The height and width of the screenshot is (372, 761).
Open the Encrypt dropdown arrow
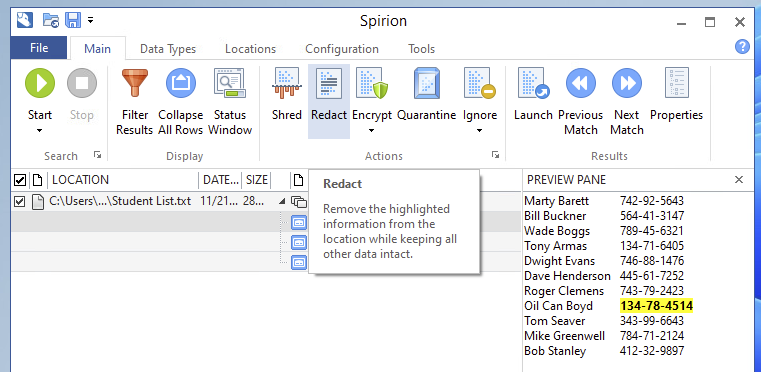tap(372, 130)
